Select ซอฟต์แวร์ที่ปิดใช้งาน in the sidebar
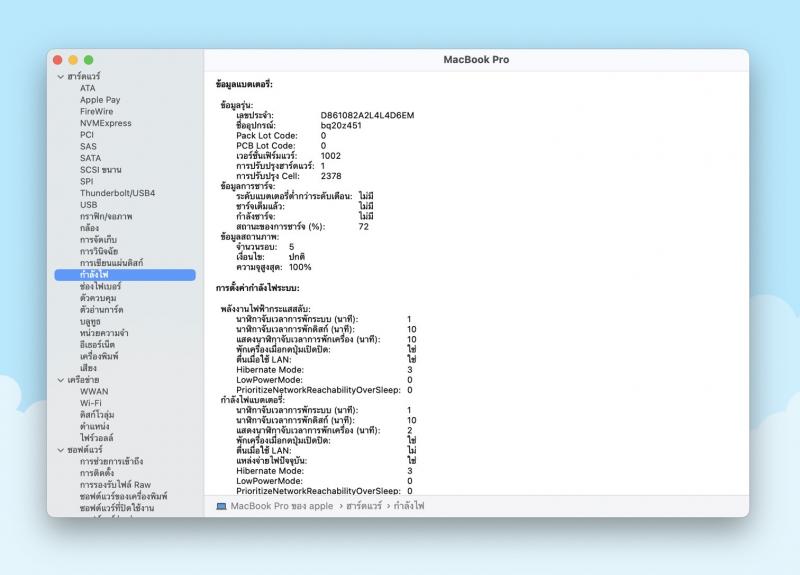The image size is (800, 575). [117, 508]
